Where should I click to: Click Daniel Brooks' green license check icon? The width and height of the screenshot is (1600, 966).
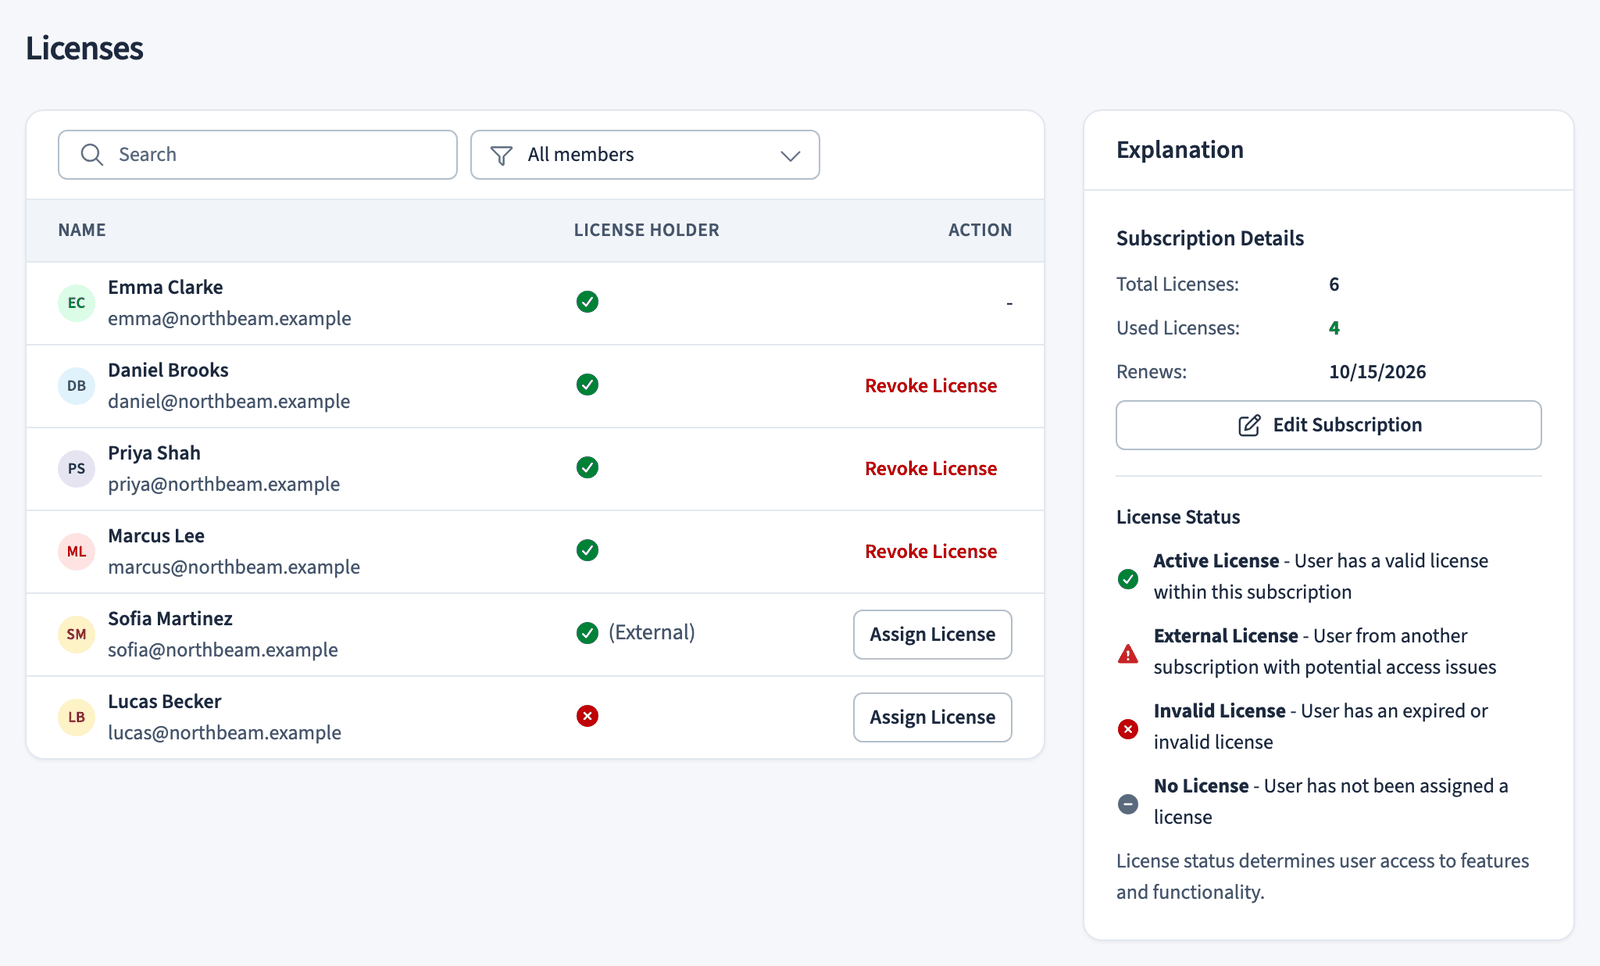[x=588, y=385]
